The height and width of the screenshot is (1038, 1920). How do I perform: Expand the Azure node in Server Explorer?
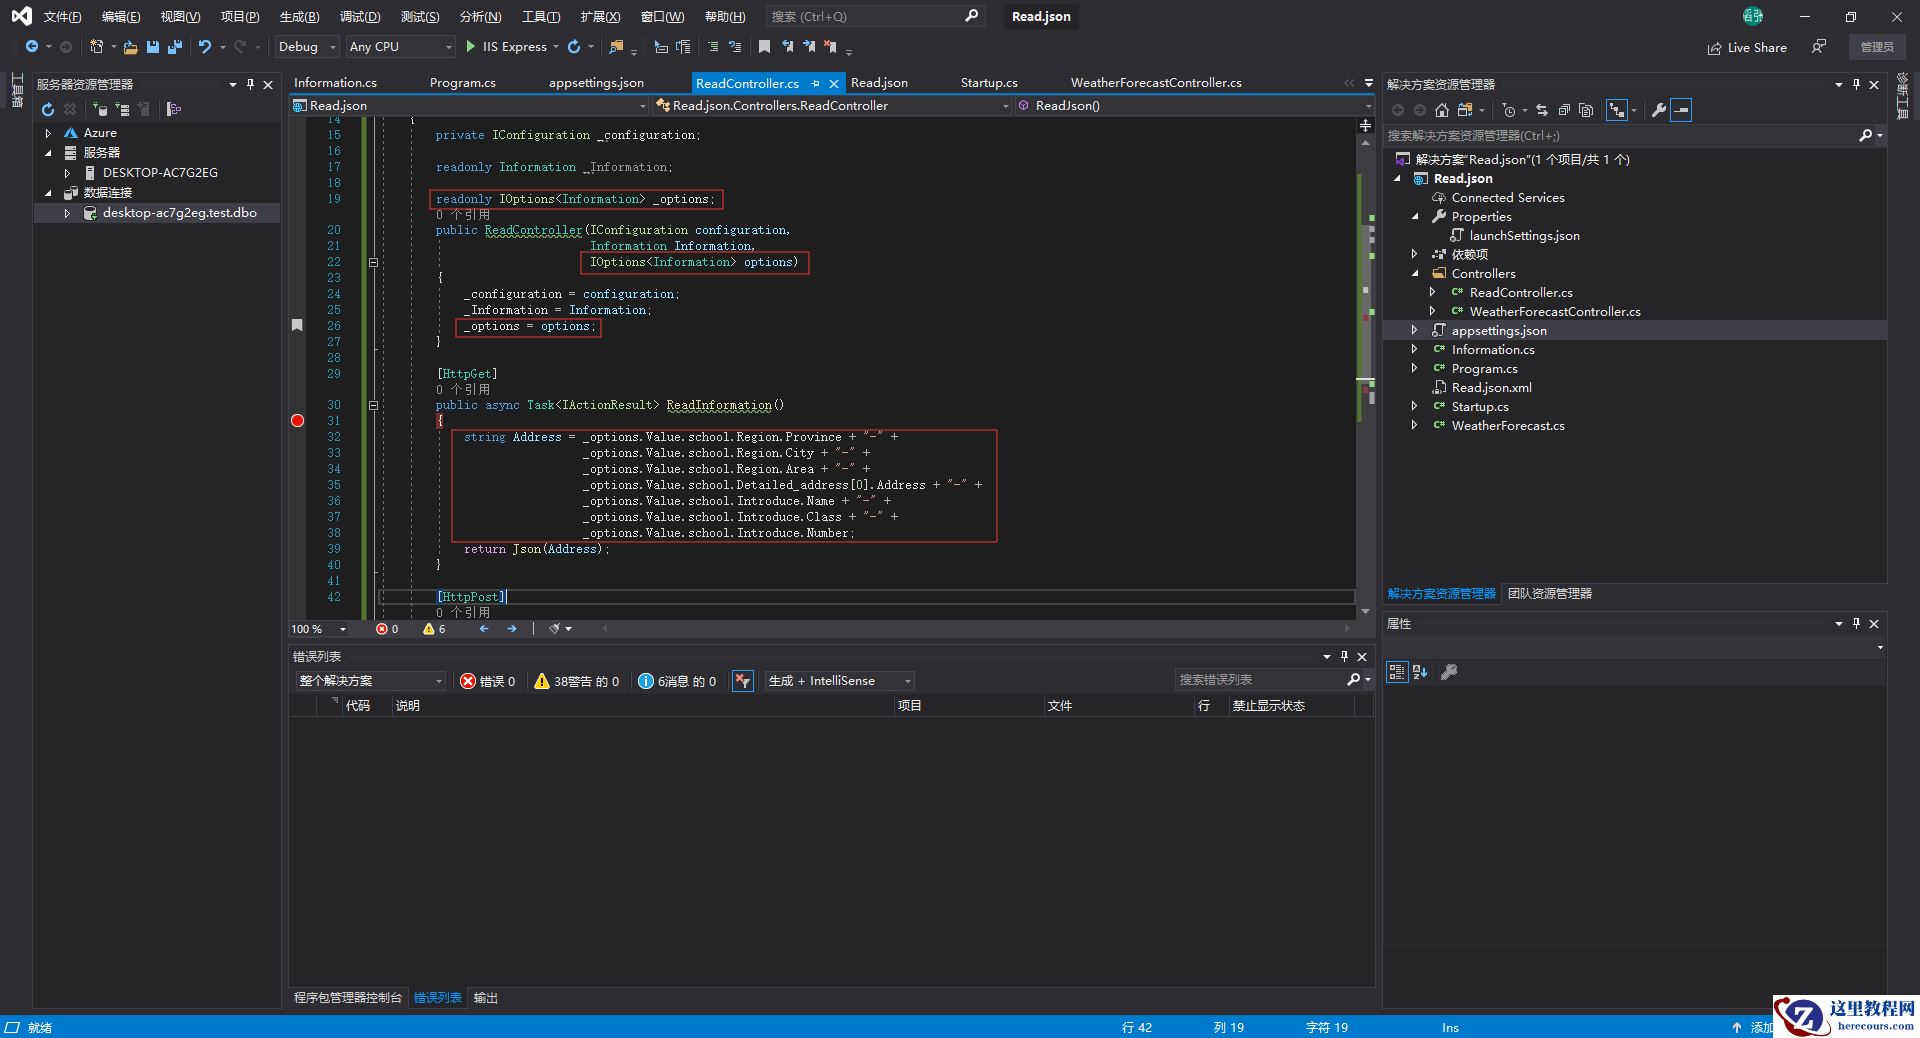point(48,133)
